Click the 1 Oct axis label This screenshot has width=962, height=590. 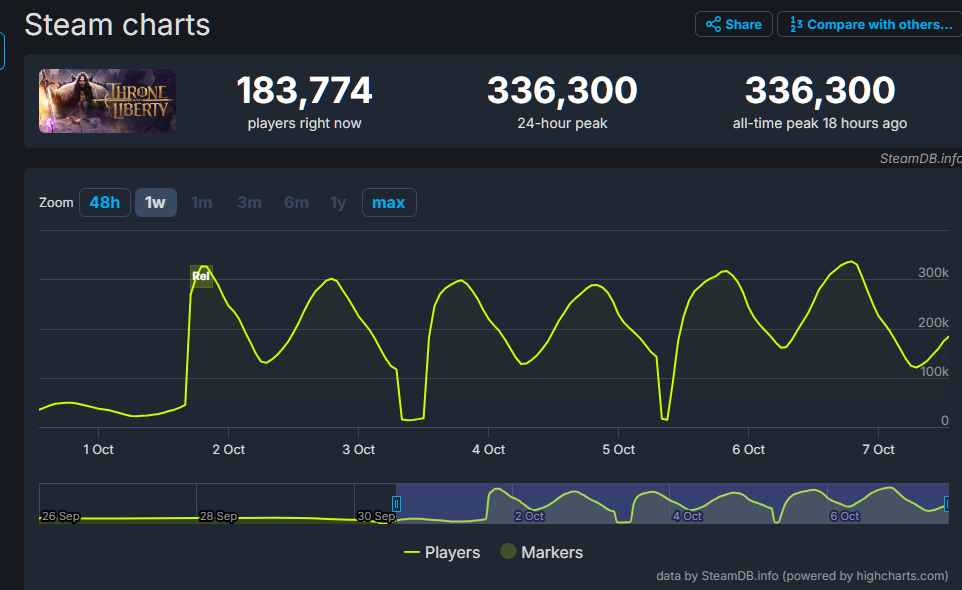[x=98, y=450]
